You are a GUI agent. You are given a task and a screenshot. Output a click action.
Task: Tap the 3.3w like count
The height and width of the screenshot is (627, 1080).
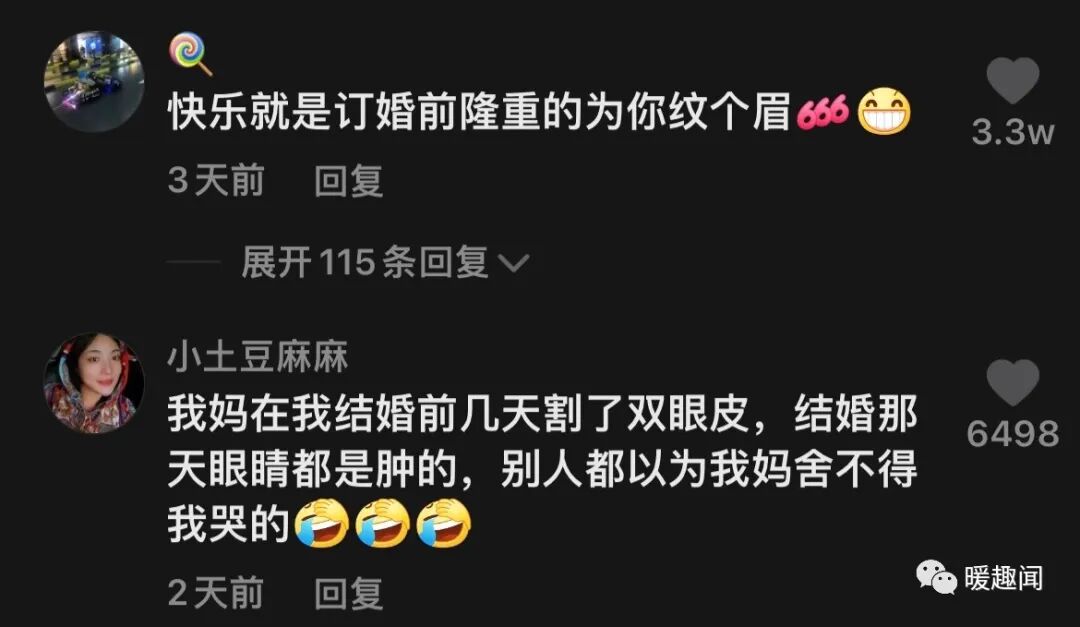click(1012, 132)
